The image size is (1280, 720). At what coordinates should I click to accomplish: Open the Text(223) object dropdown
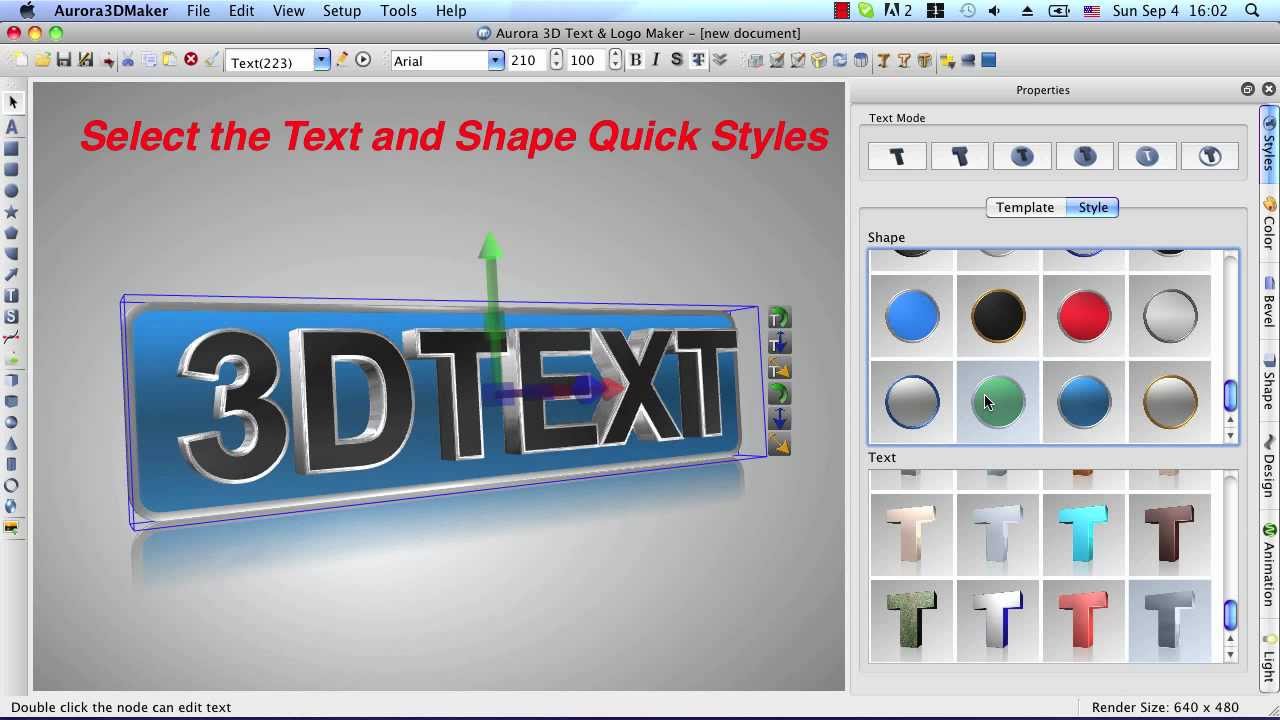[321, 61]
